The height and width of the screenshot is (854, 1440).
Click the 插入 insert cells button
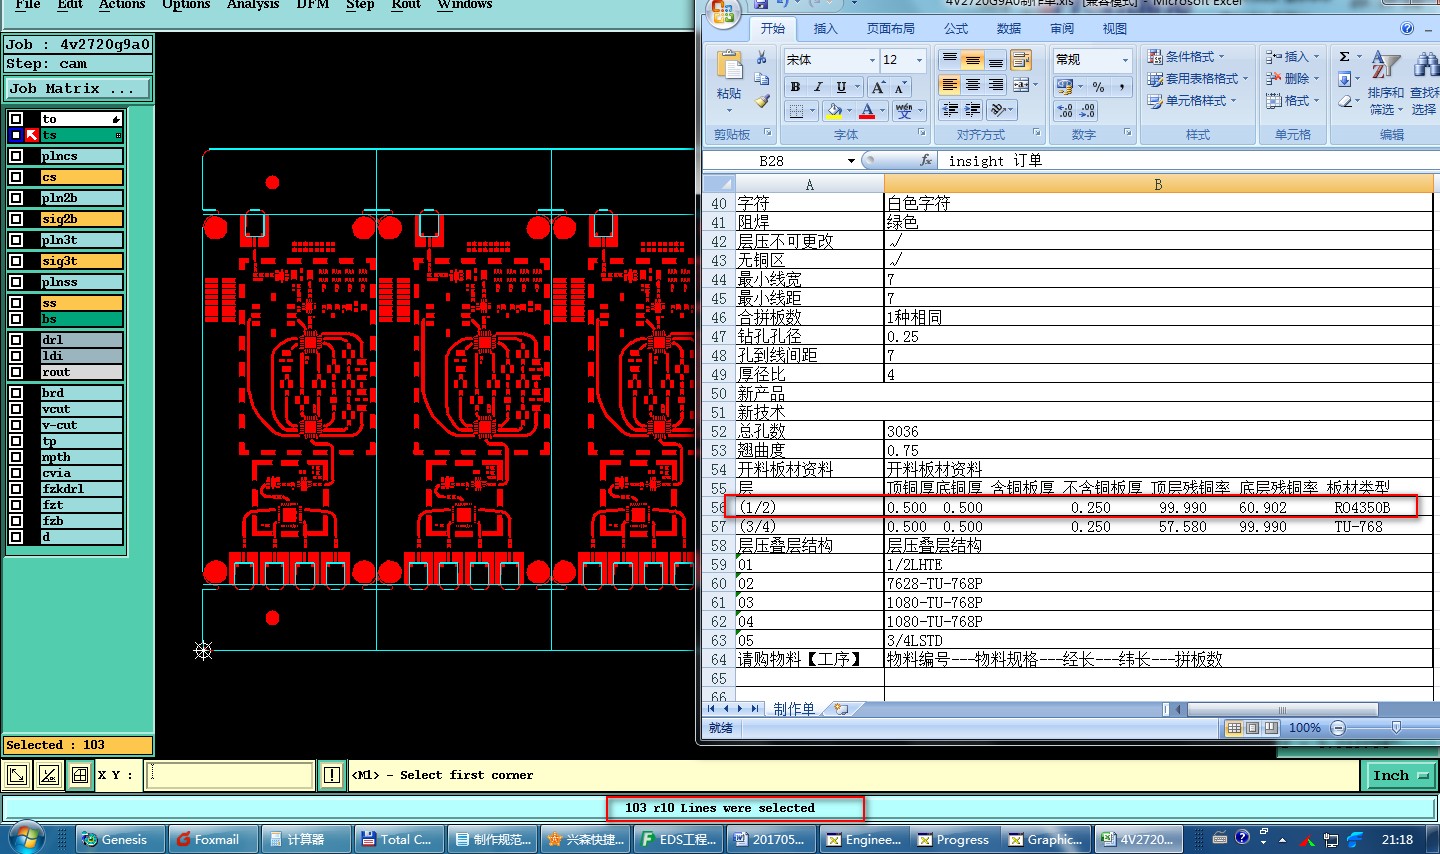pos(1292,57)
